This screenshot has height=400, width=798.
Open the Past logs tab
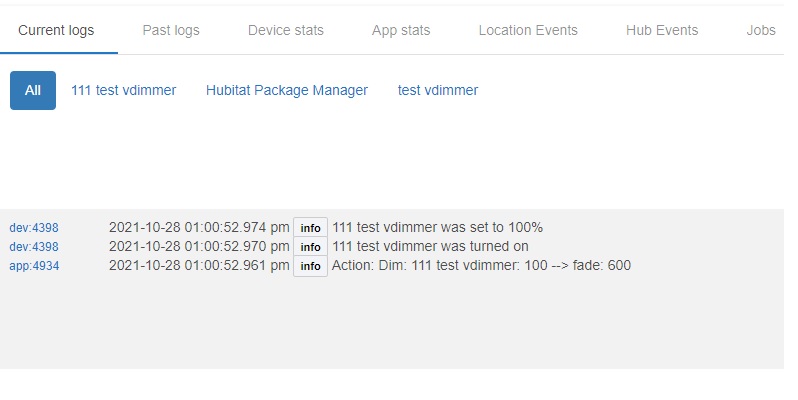(171, 31)
